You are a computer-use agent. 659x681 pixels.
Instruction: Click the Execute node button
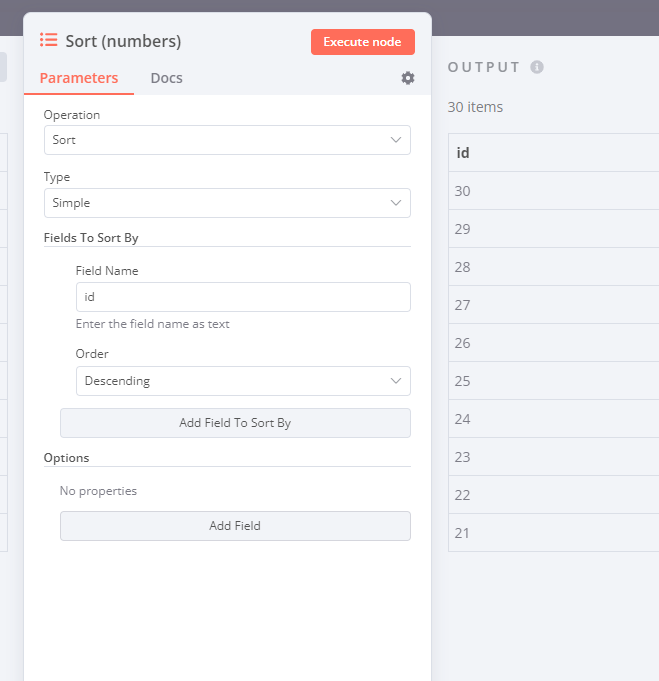(x=362, y=42)
